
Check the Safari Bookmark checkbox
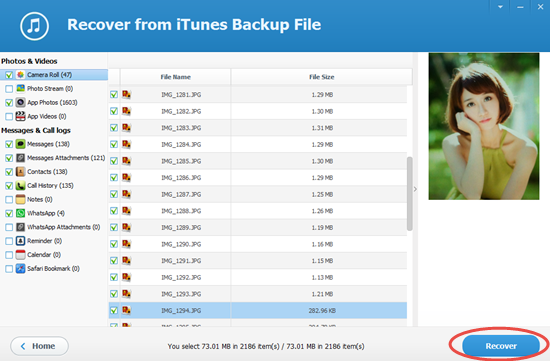click(9, 269)
